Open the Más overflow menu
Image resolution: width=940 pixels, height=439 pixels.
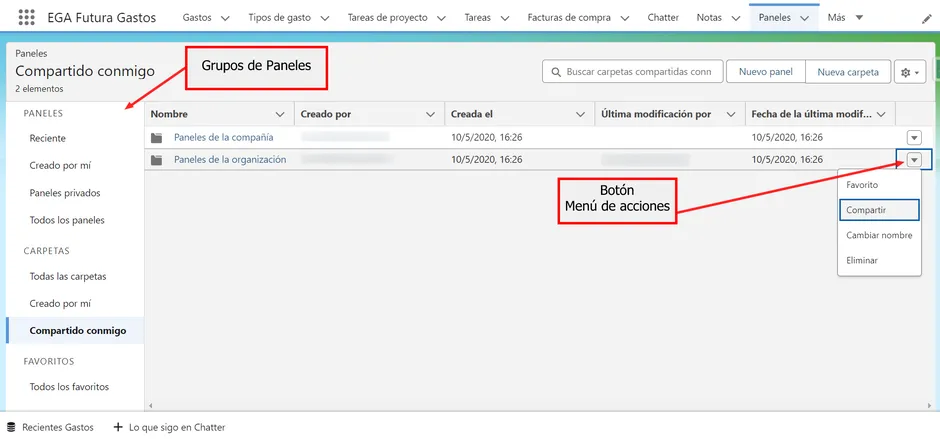click(x=845, y=17)
